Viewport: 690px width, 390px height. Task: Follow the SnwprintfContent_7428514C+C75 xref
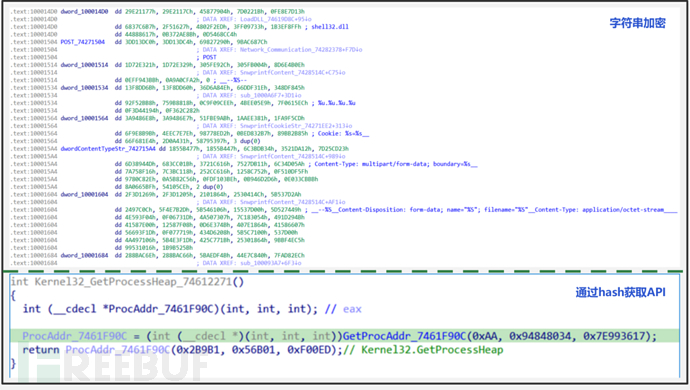pyautogui.click(x=293, y=73)
